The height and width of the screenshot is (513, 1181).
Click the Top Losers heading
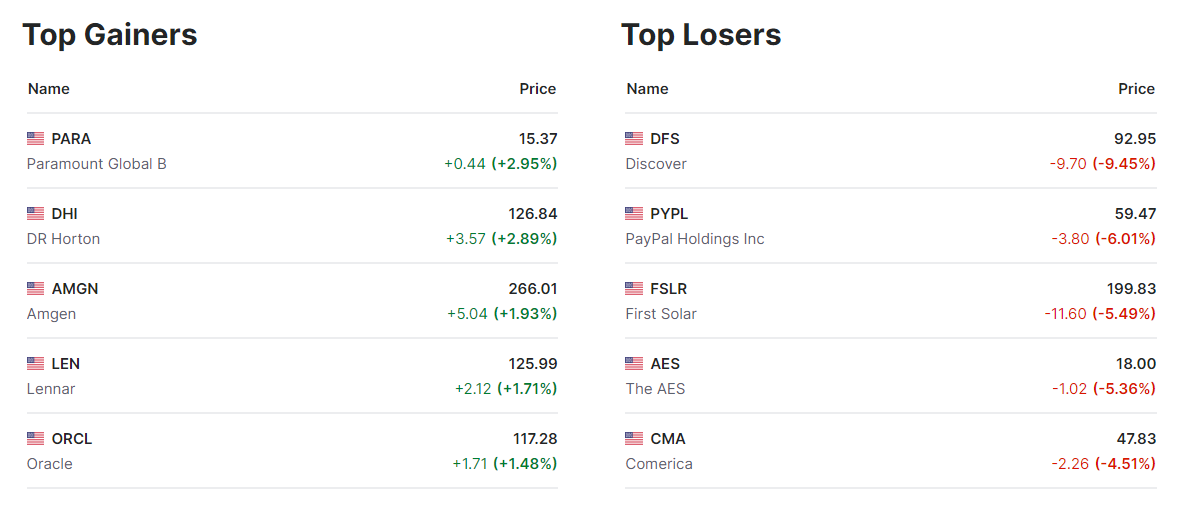click(701, 35)
